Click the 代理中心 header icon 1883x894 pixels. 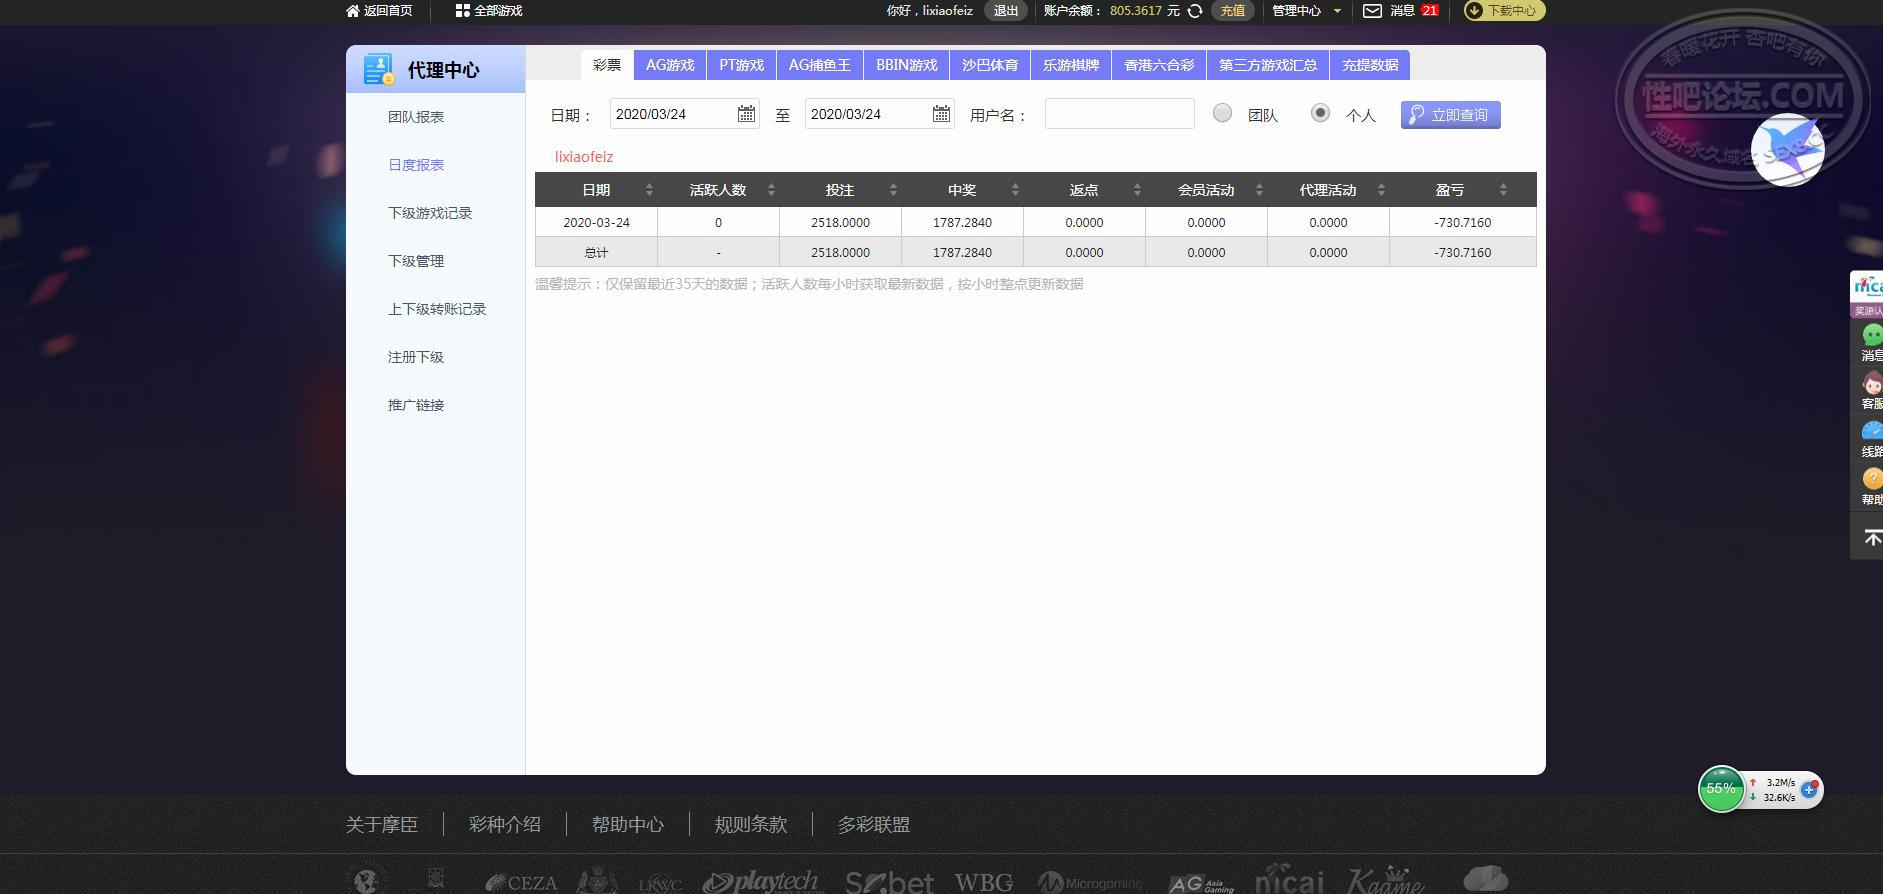(x=378, y=69)
